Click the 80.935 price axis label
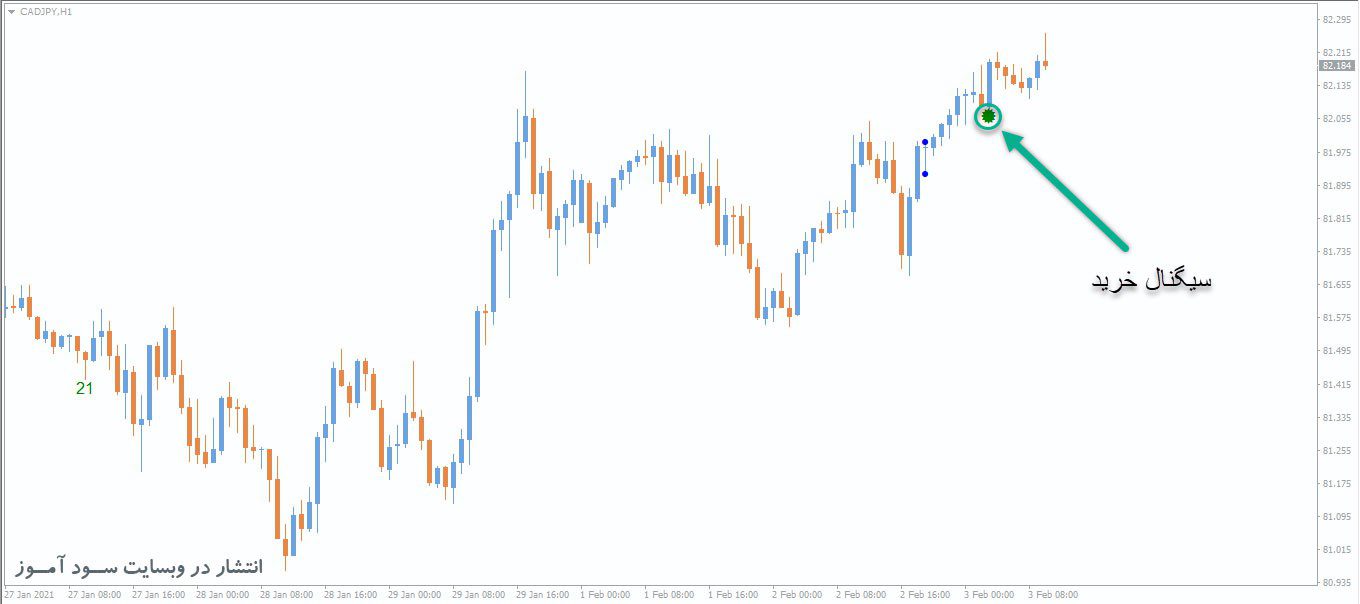This screenshot has height=604, width=1360. point(1337,582)
